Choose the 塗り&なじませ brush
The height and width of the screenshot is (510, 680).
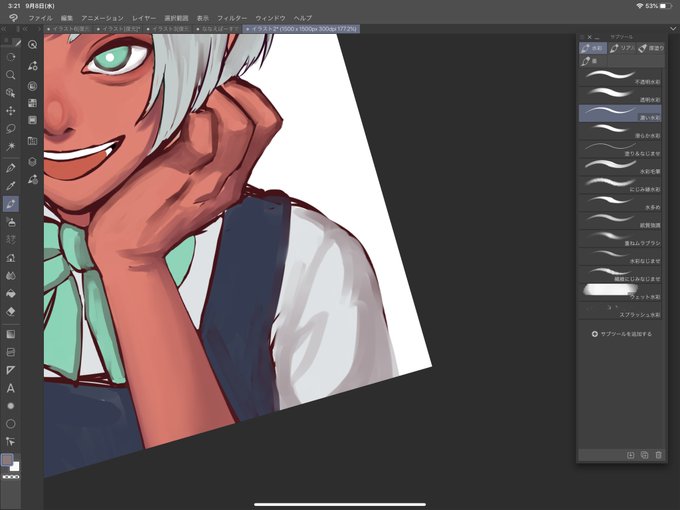[x=620, y=149]
